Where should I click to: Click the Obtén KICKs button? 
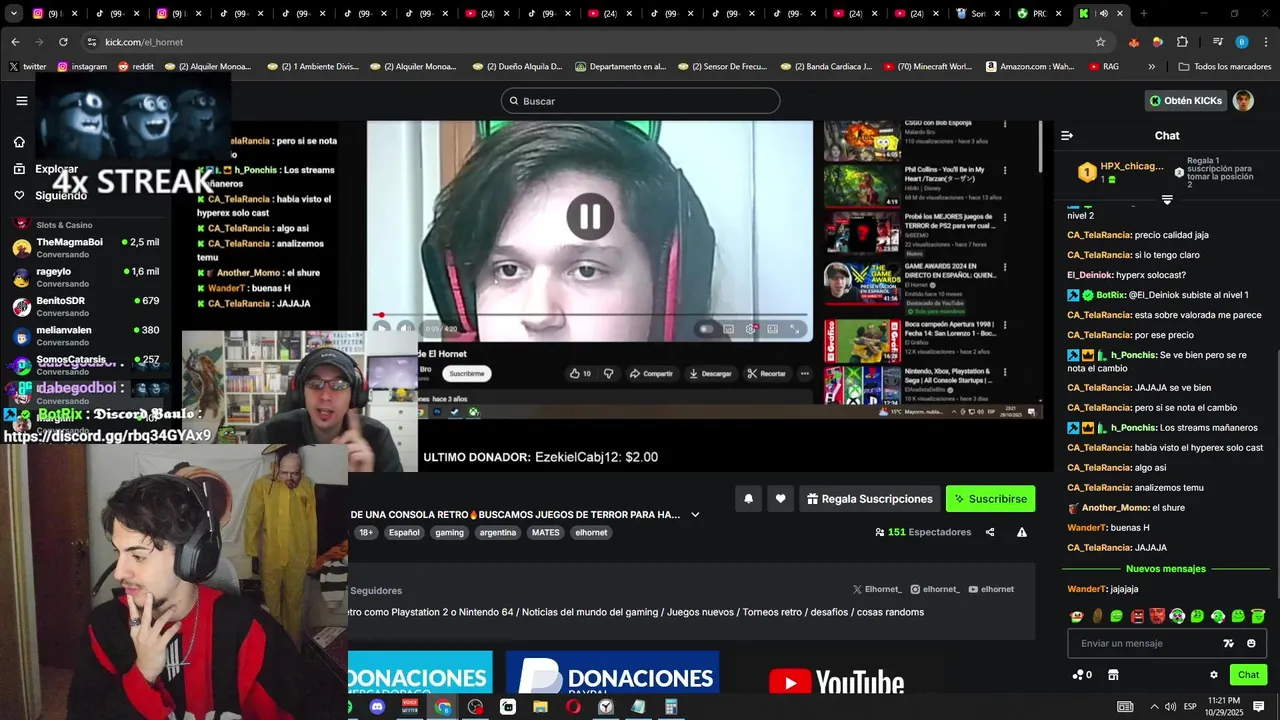click(x=1185, y=101)
